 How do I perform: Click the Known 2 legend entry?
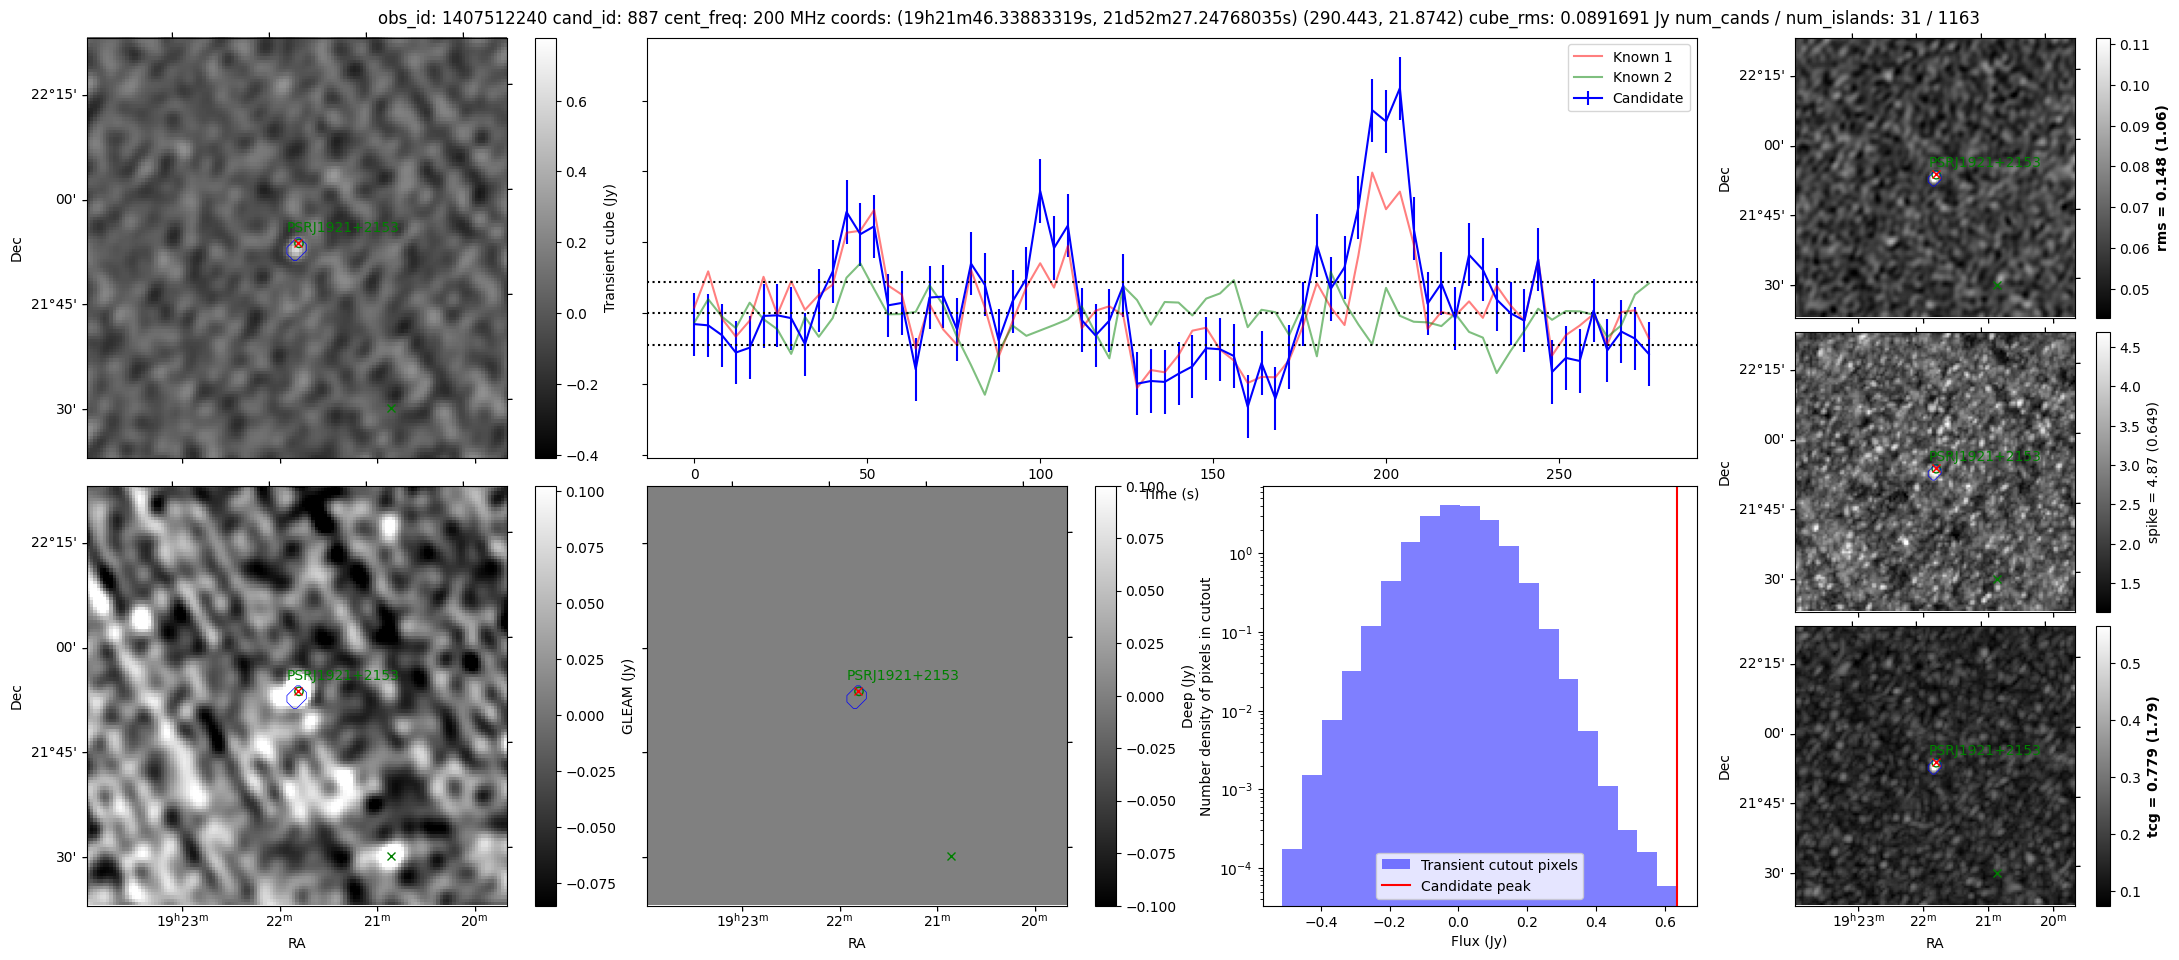(1641, 77)
